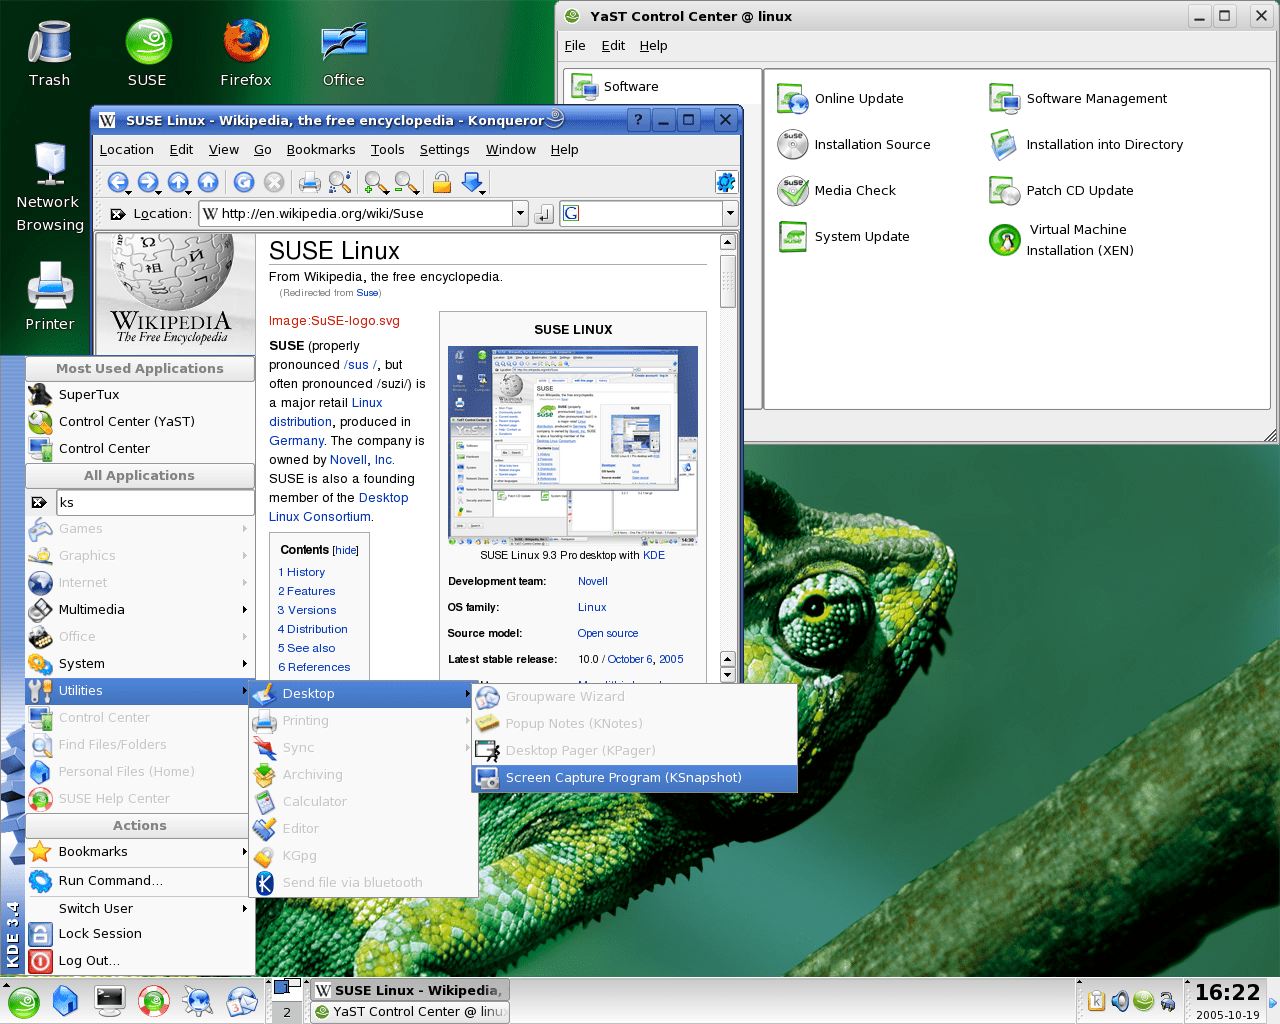Open the Patch CD Update module

pos(1079,191)
